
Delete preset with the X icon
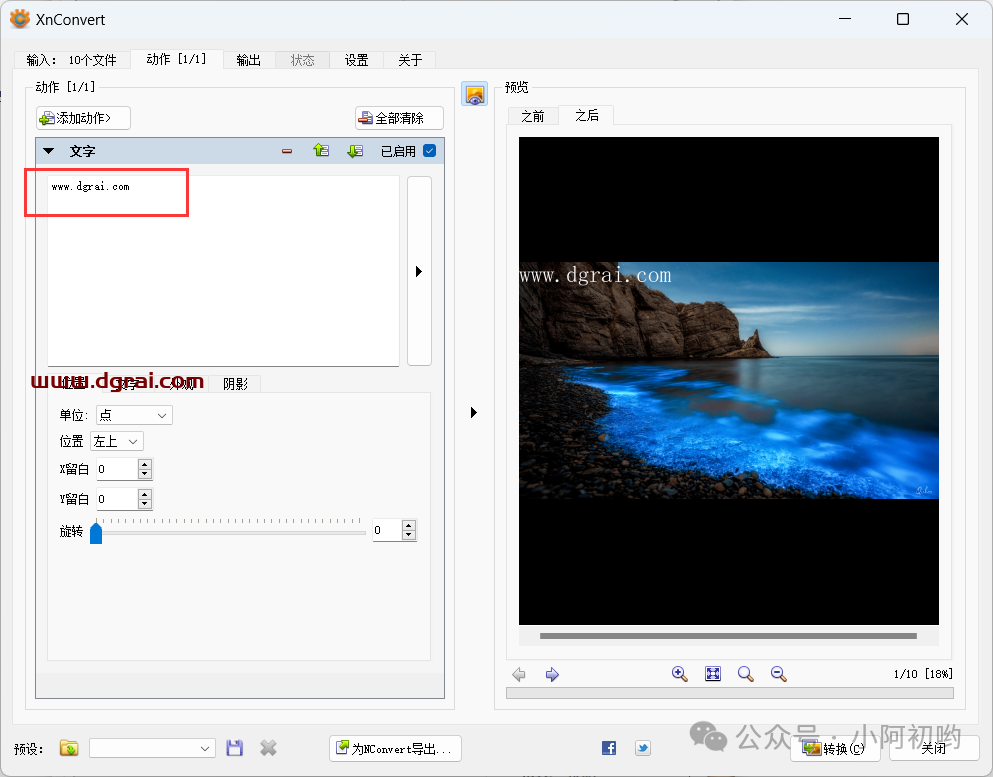point(269,749)
